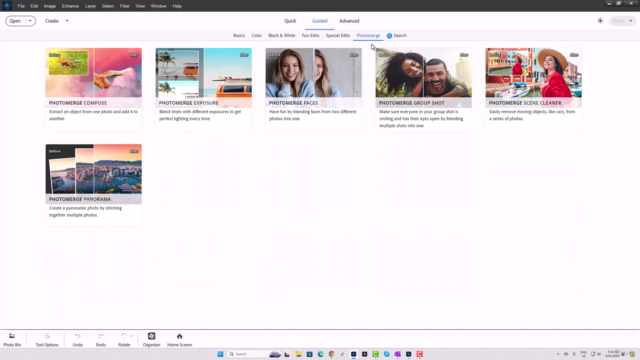Open Google Chrome from taskbar
This screenshot has height=360, width=640.
click(x=331, y=354)
